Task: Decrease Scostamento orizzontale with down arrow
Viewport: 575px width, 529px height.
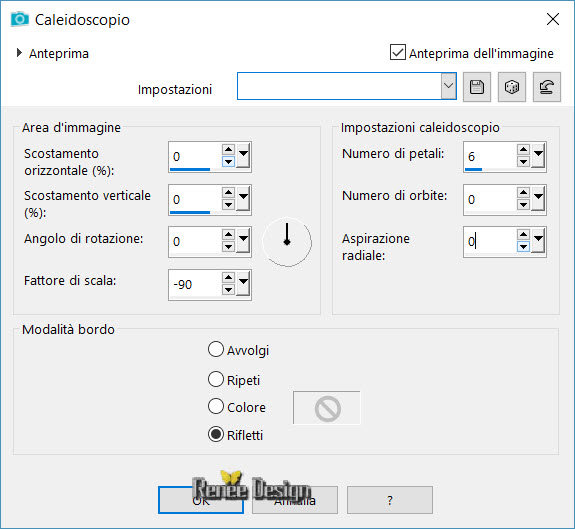Action: coord(228,161)
